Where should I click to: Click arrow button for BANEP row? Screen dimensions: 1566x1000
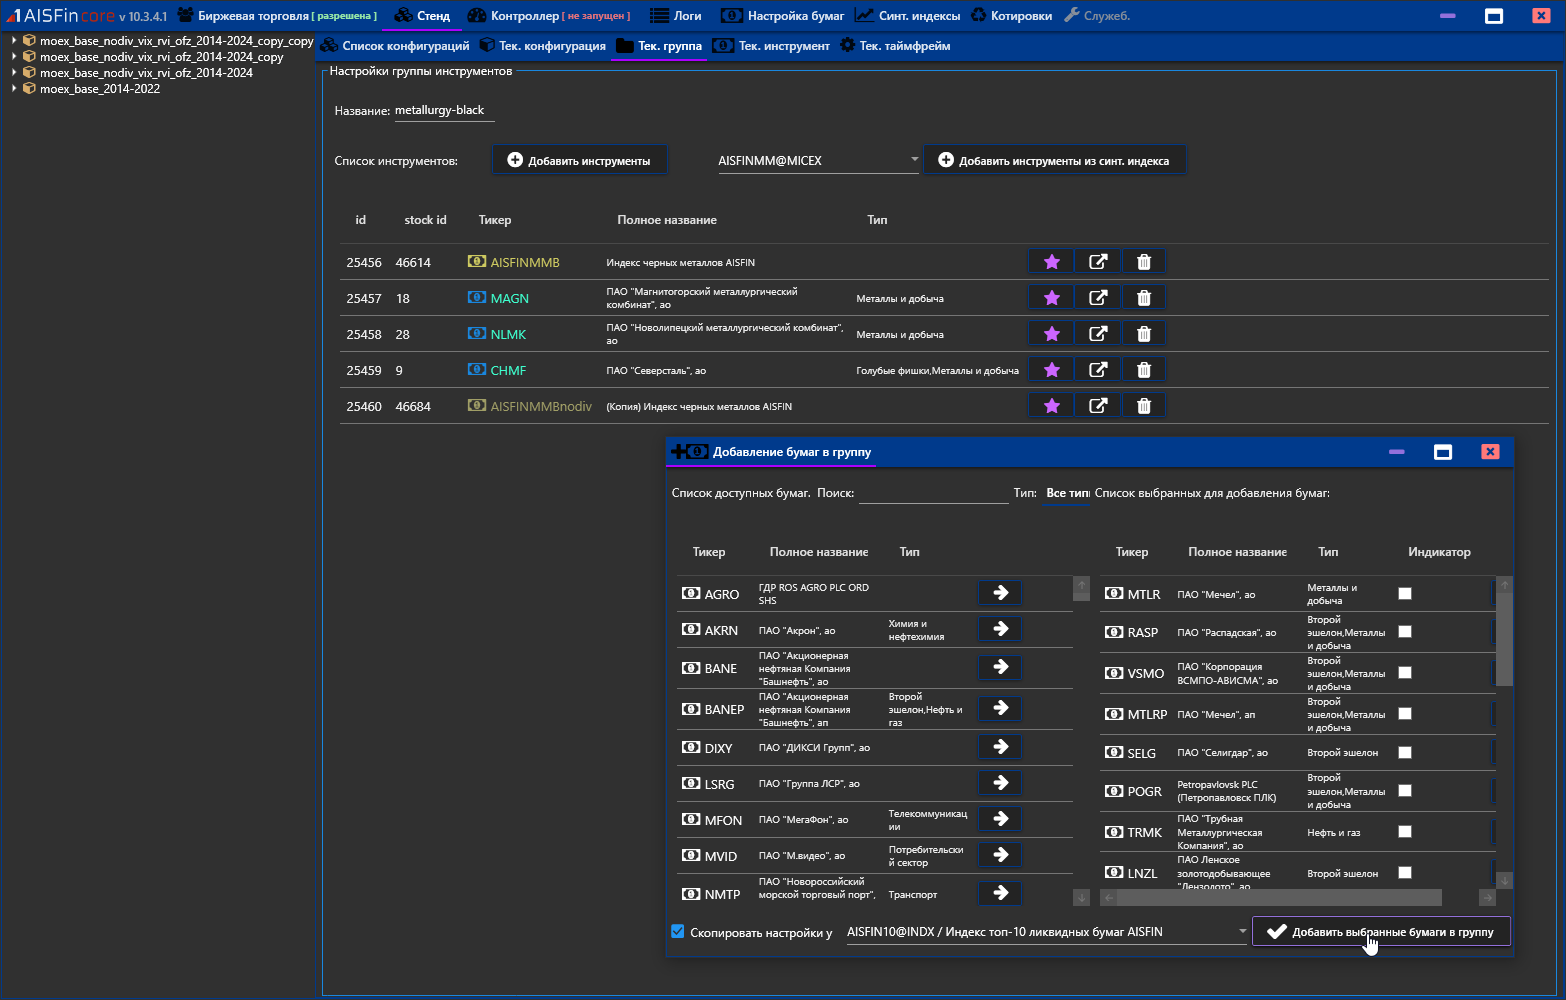(1000, 708)
